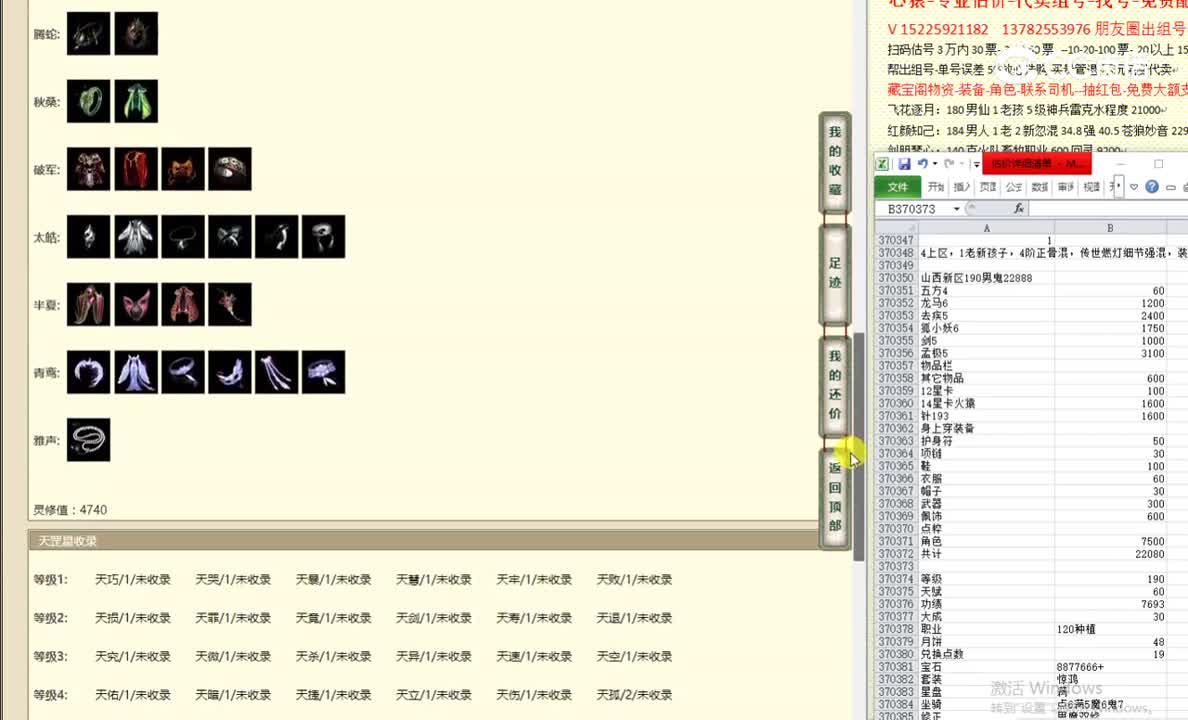This screenshot has width=1188, height=720.
Task: Open the Undo history dropdown arrow in Excel
Action: 934,164
